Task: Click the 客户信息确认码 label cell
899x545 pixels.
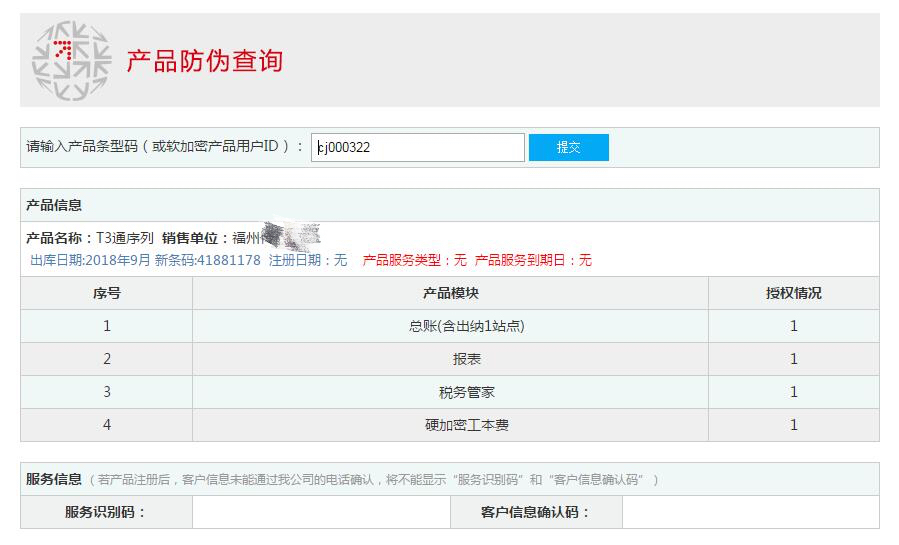Action: [537, 512]
